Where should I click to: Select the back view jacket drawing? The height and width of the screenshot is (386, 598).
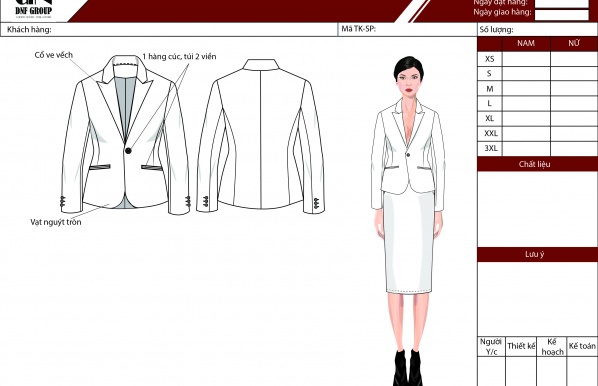[x=261, y=136]
